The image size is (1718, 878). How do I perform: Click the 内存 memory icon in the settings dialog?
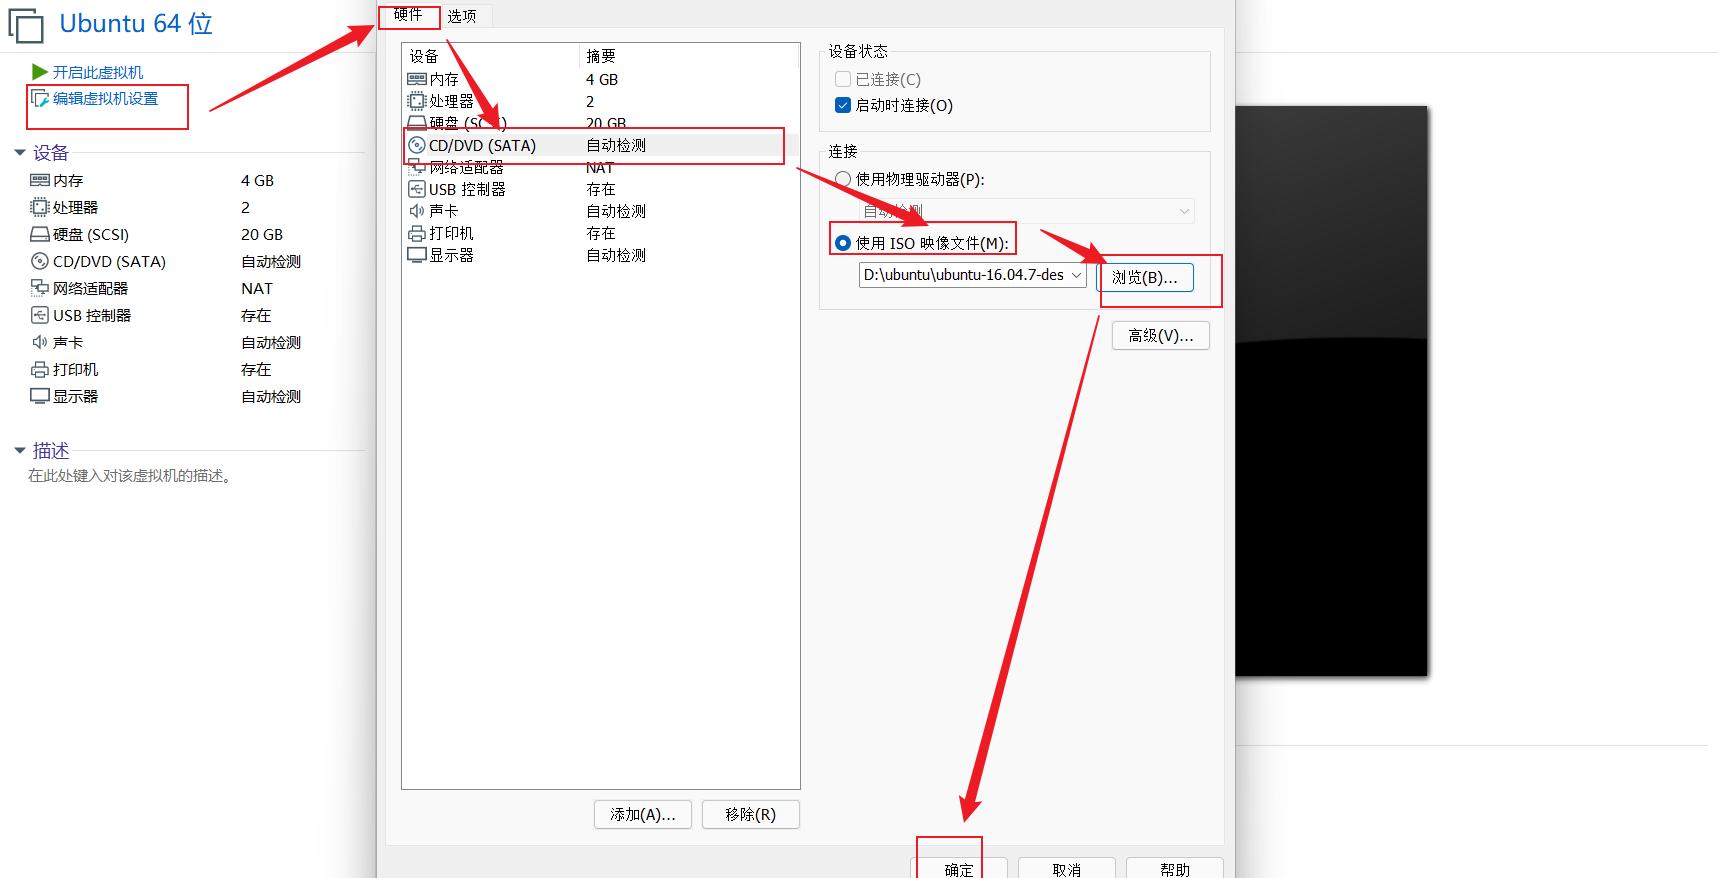[x=417, y=79]
